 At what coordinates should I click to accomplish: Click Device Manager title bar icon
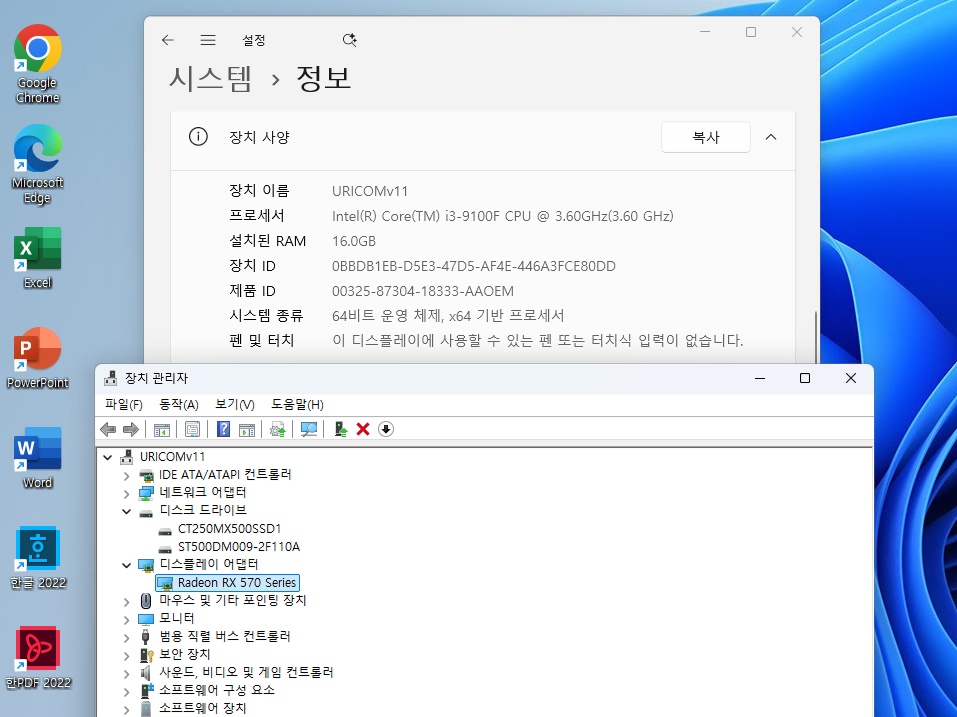[110, 378]
